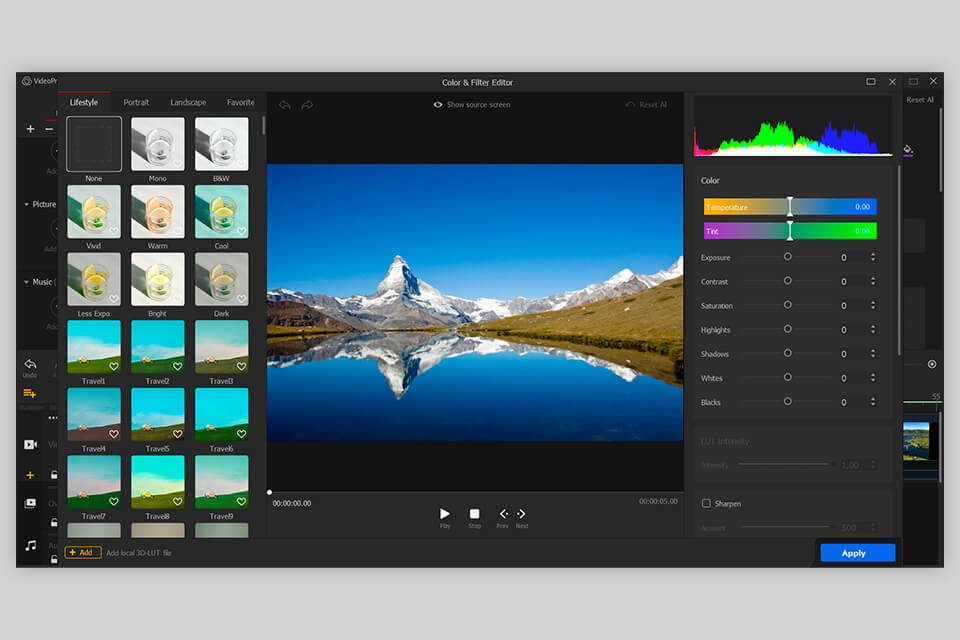The width and height of the screenshot is (960, 640).
Task: Click Reset All in the editor toolbar
Action: pyautogui.click(x=647, y=105)
